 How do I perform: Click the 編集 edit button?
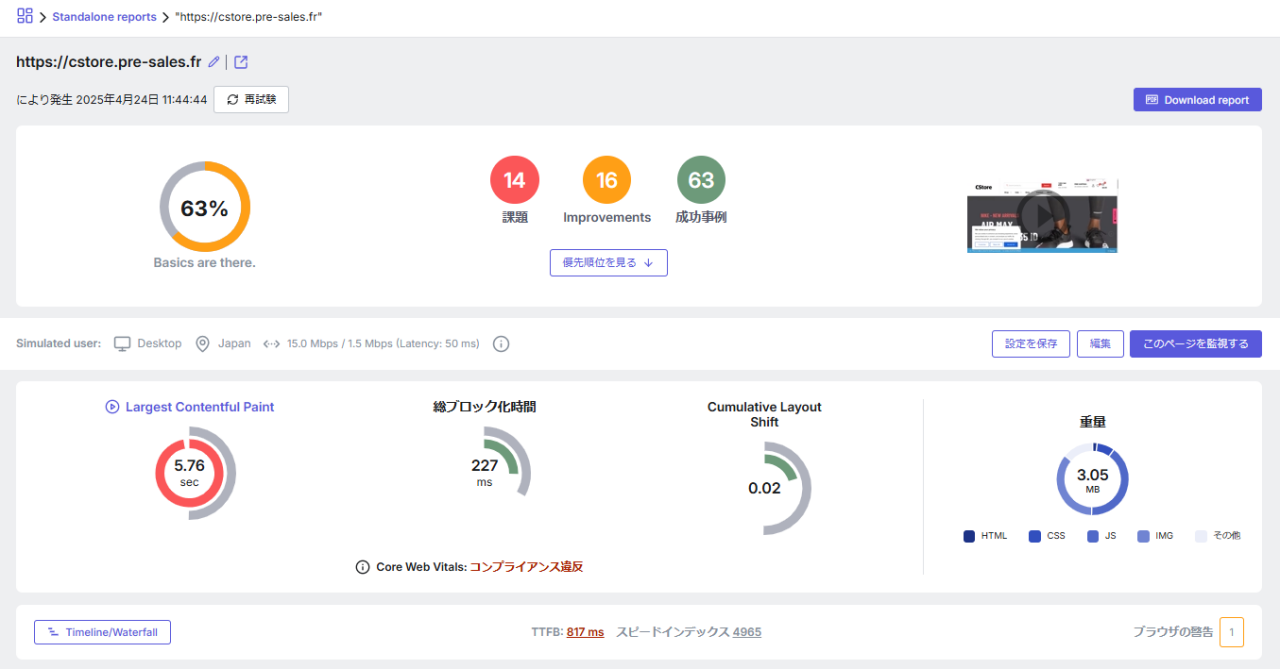[x=1100, y=344]
